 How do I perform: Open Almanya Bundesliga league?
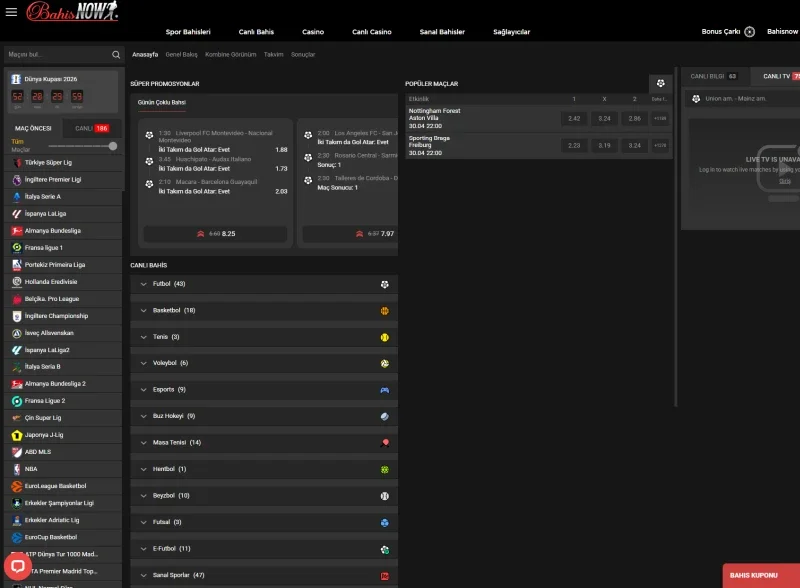point(63,231)
